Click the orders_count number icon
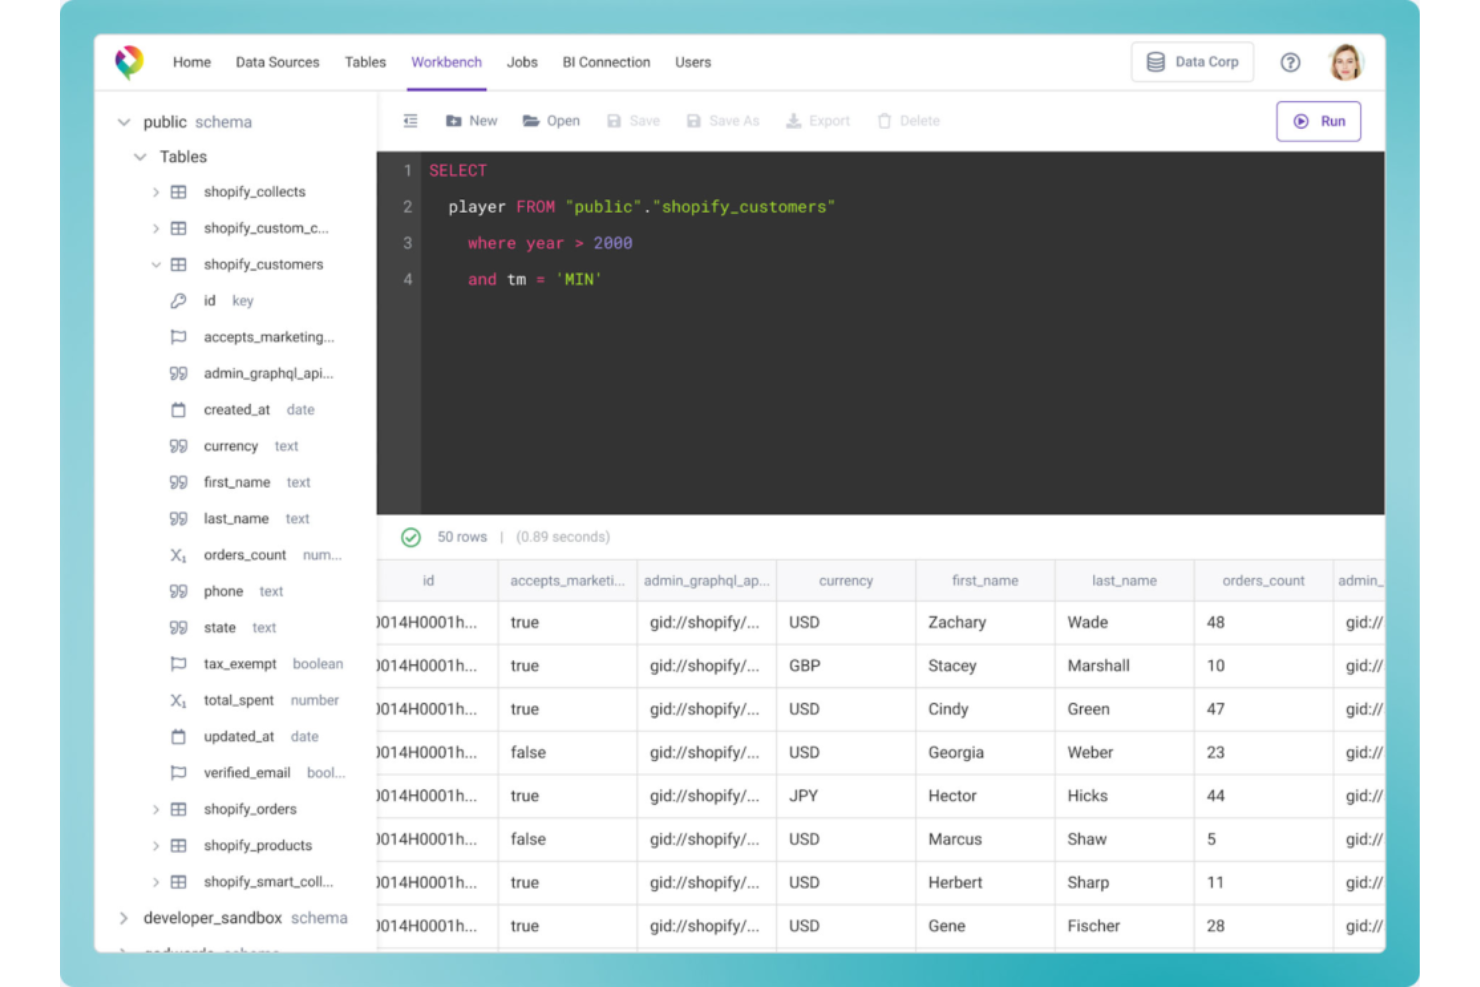This screenshot has width=1480, height=987. [178, 555]
